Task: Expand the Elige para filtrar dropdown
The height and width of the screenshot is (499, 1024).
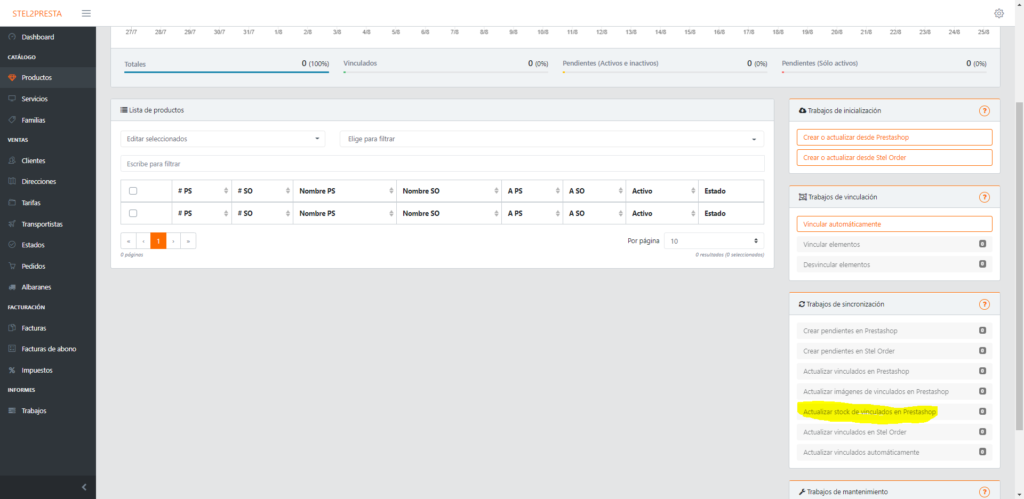Action: coord(552,139)
